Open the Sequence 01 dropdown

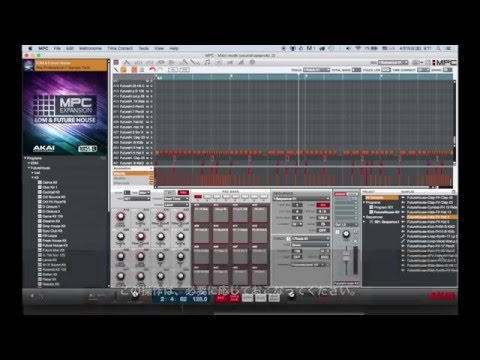pyautogui.click(x=301, y=199)
